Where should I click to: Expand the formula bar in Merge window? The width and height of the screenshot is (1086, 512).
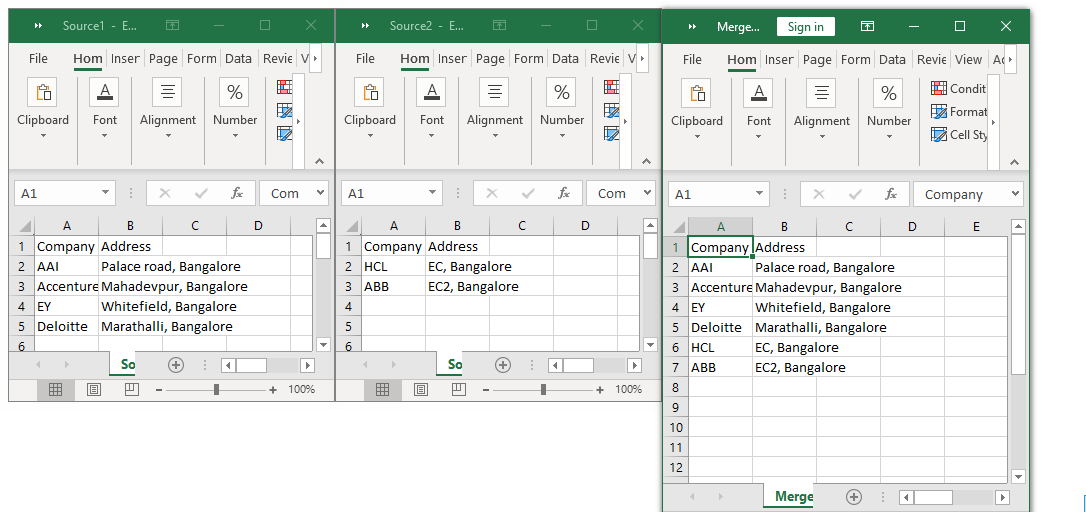(1016, 194)
